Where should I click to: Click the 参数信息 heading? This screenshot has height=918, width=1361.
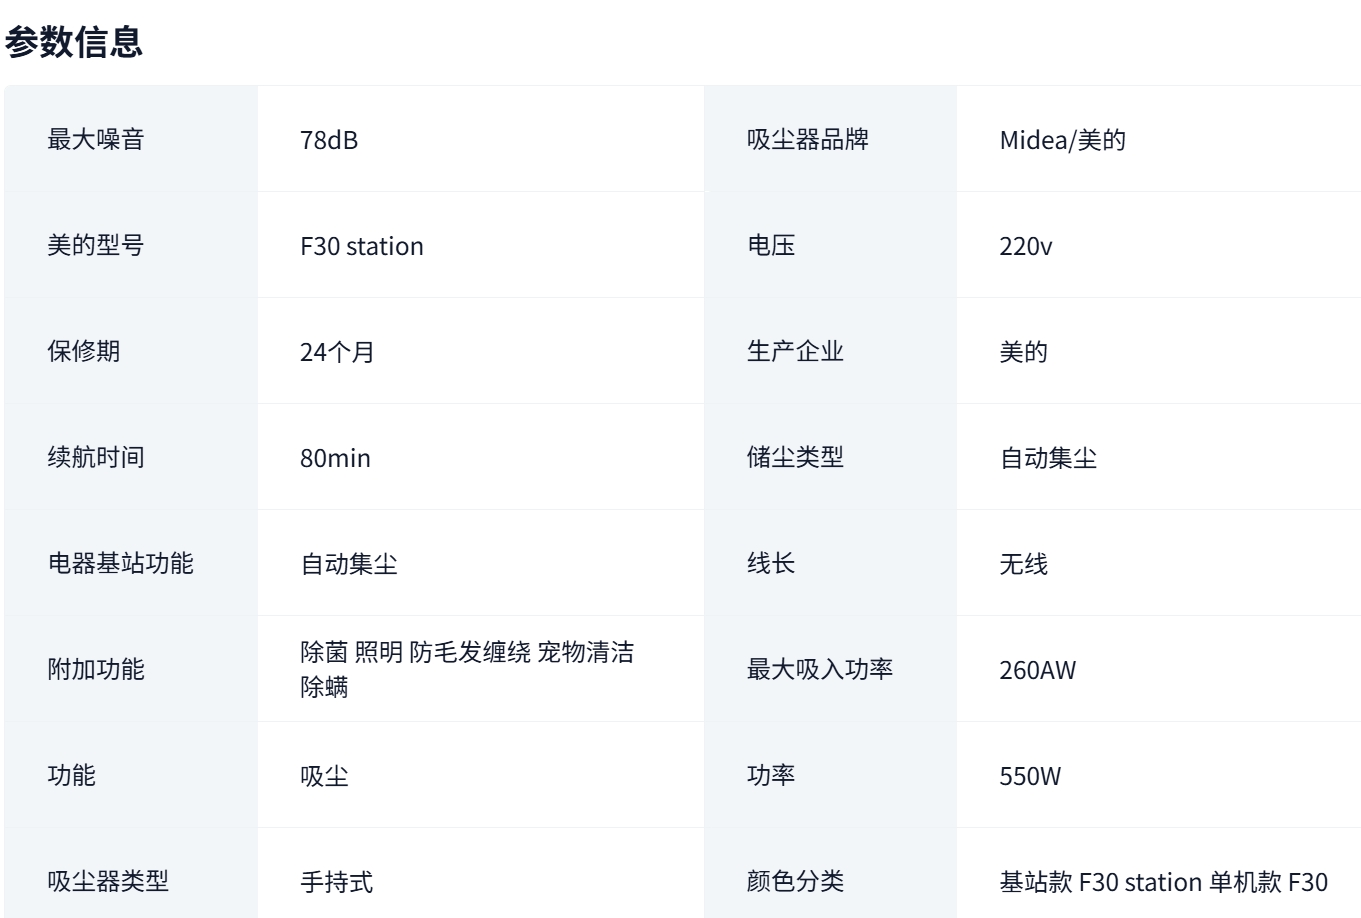pyautogui.click(x=74, y=41)
